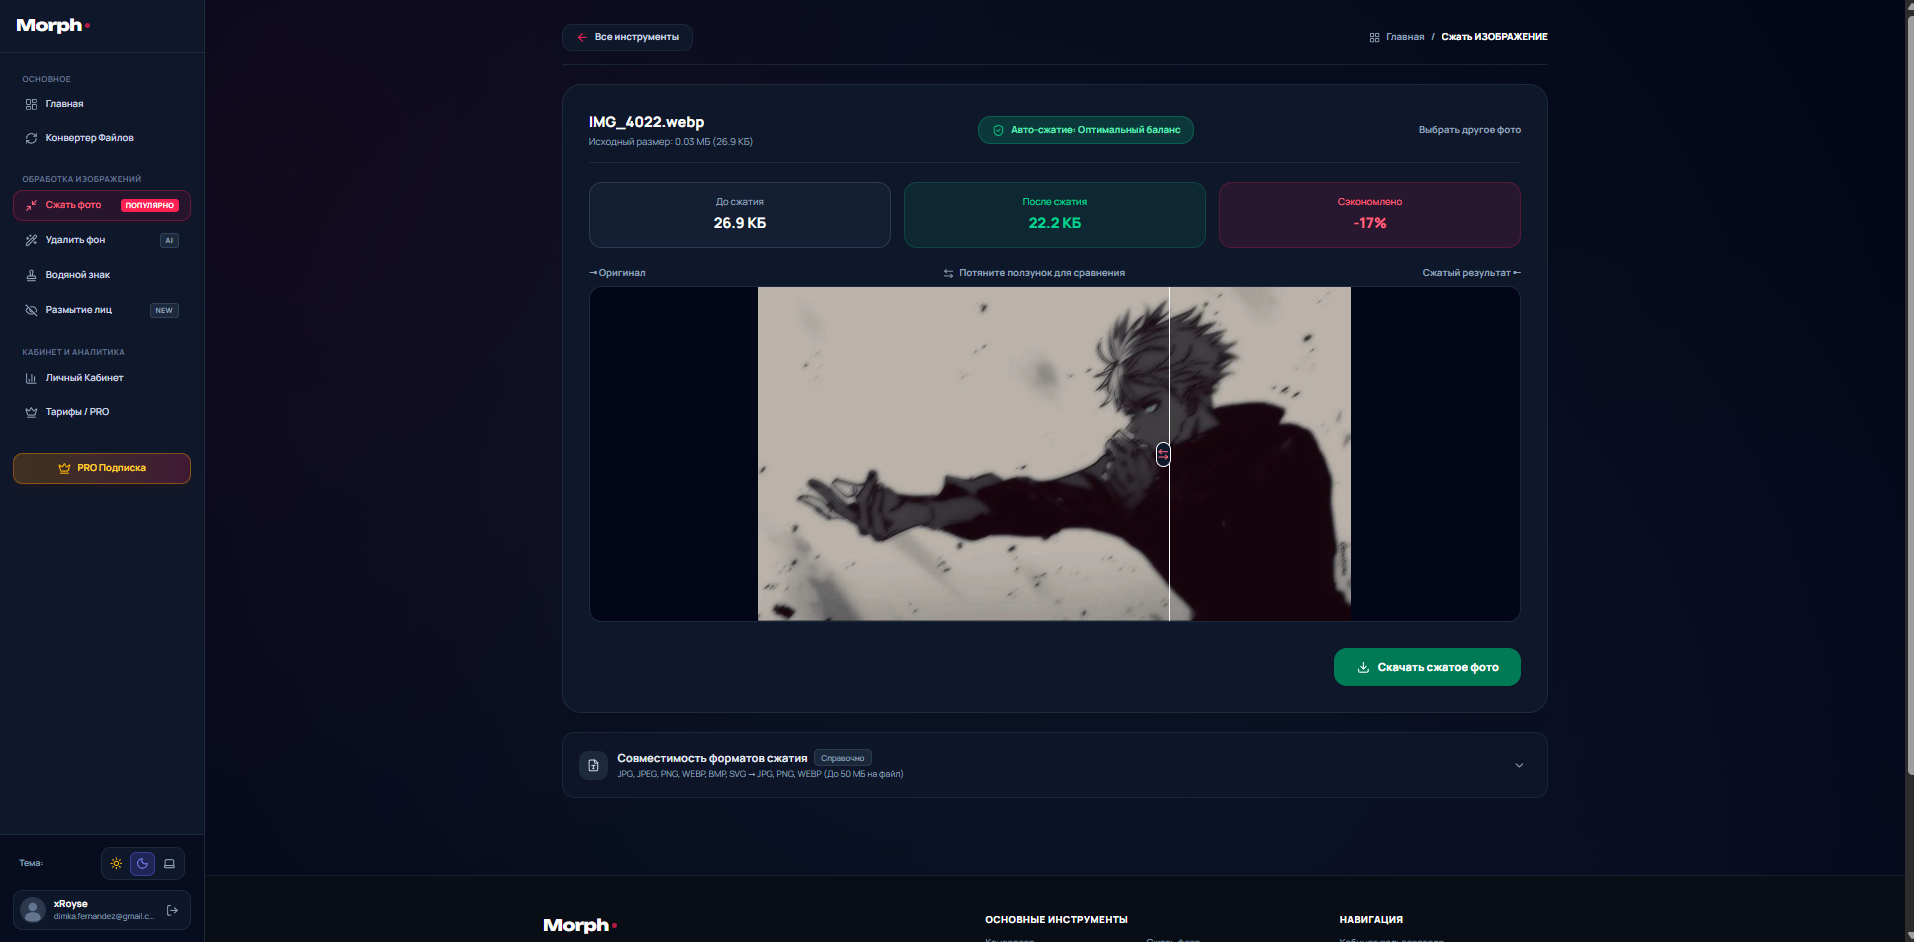Click the Тема: label in the sidebar
Viewport: 1914px width, 942px height.
[x=31, y=863]
